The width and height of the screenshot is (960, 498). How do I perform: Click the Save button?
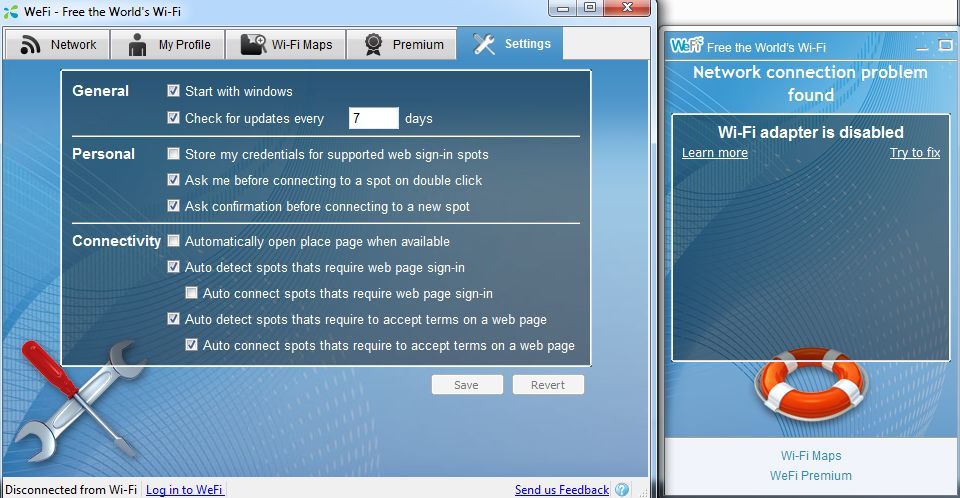click(467, 385)
